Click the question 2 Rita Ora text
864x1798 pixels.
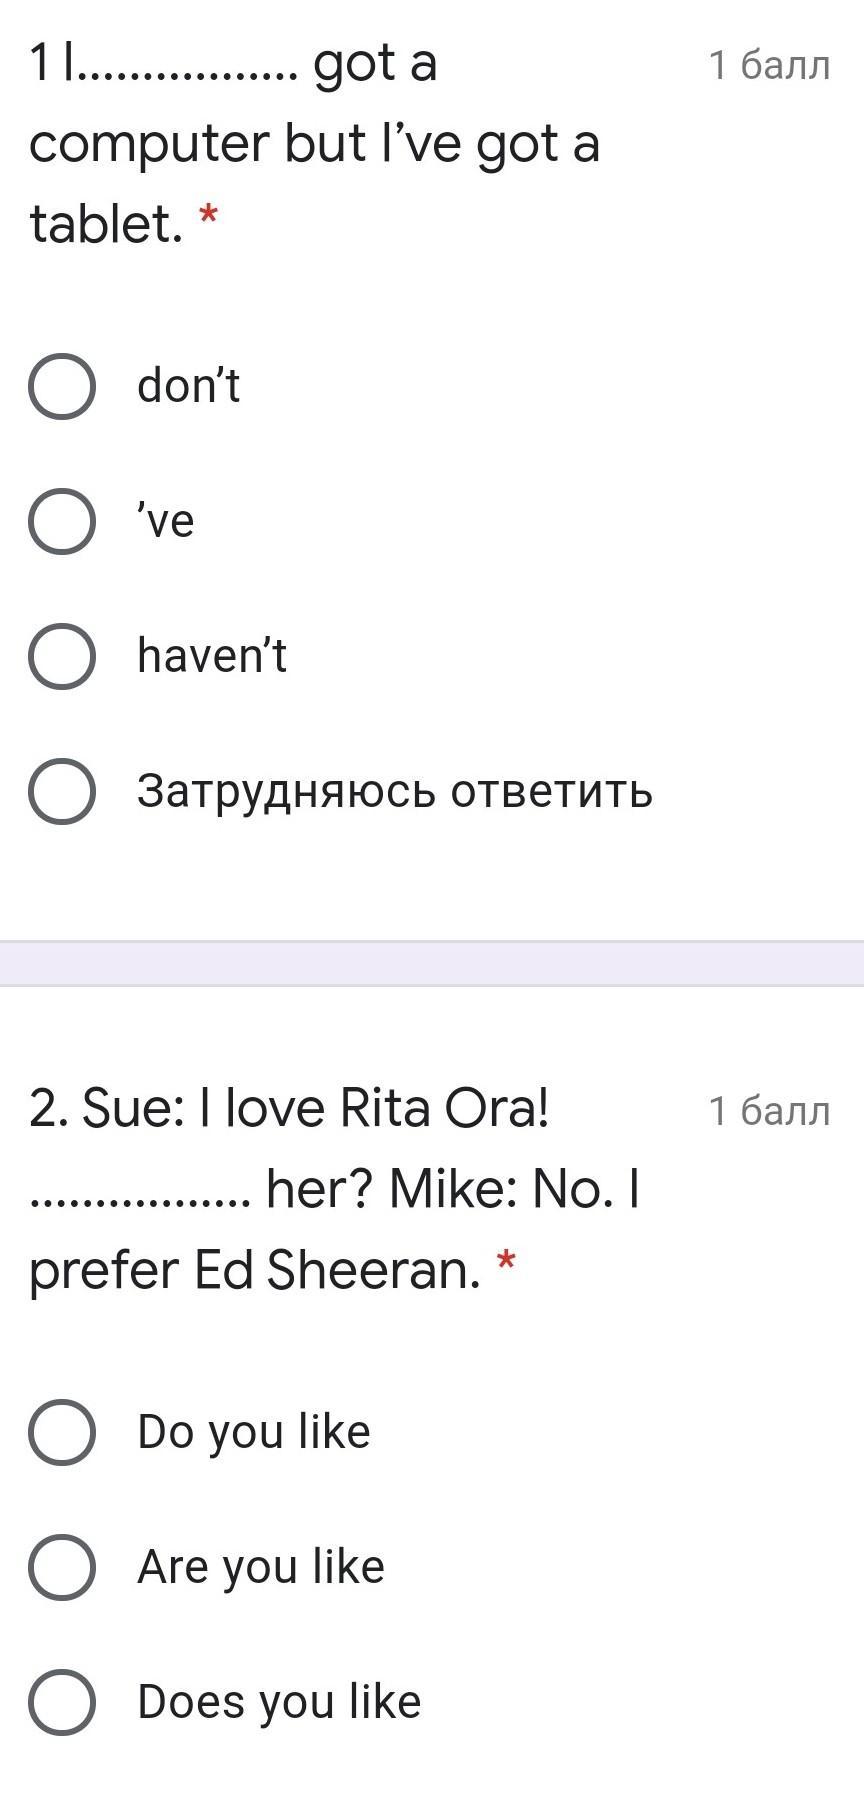click(x=290, y=1109)
